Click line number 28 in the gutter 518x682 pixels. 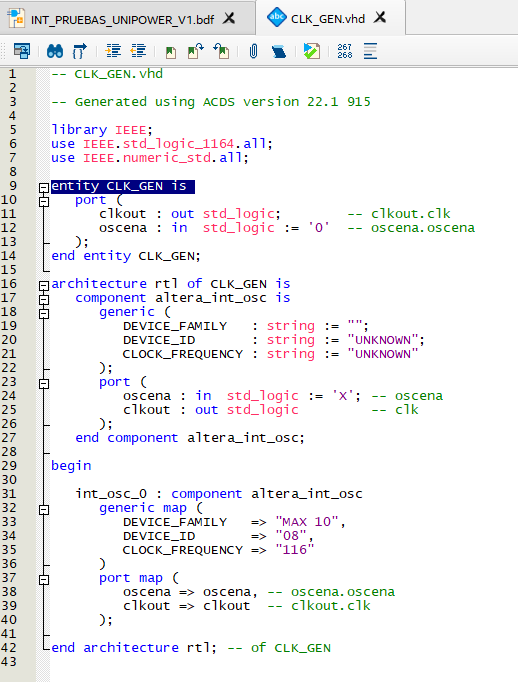9,451
